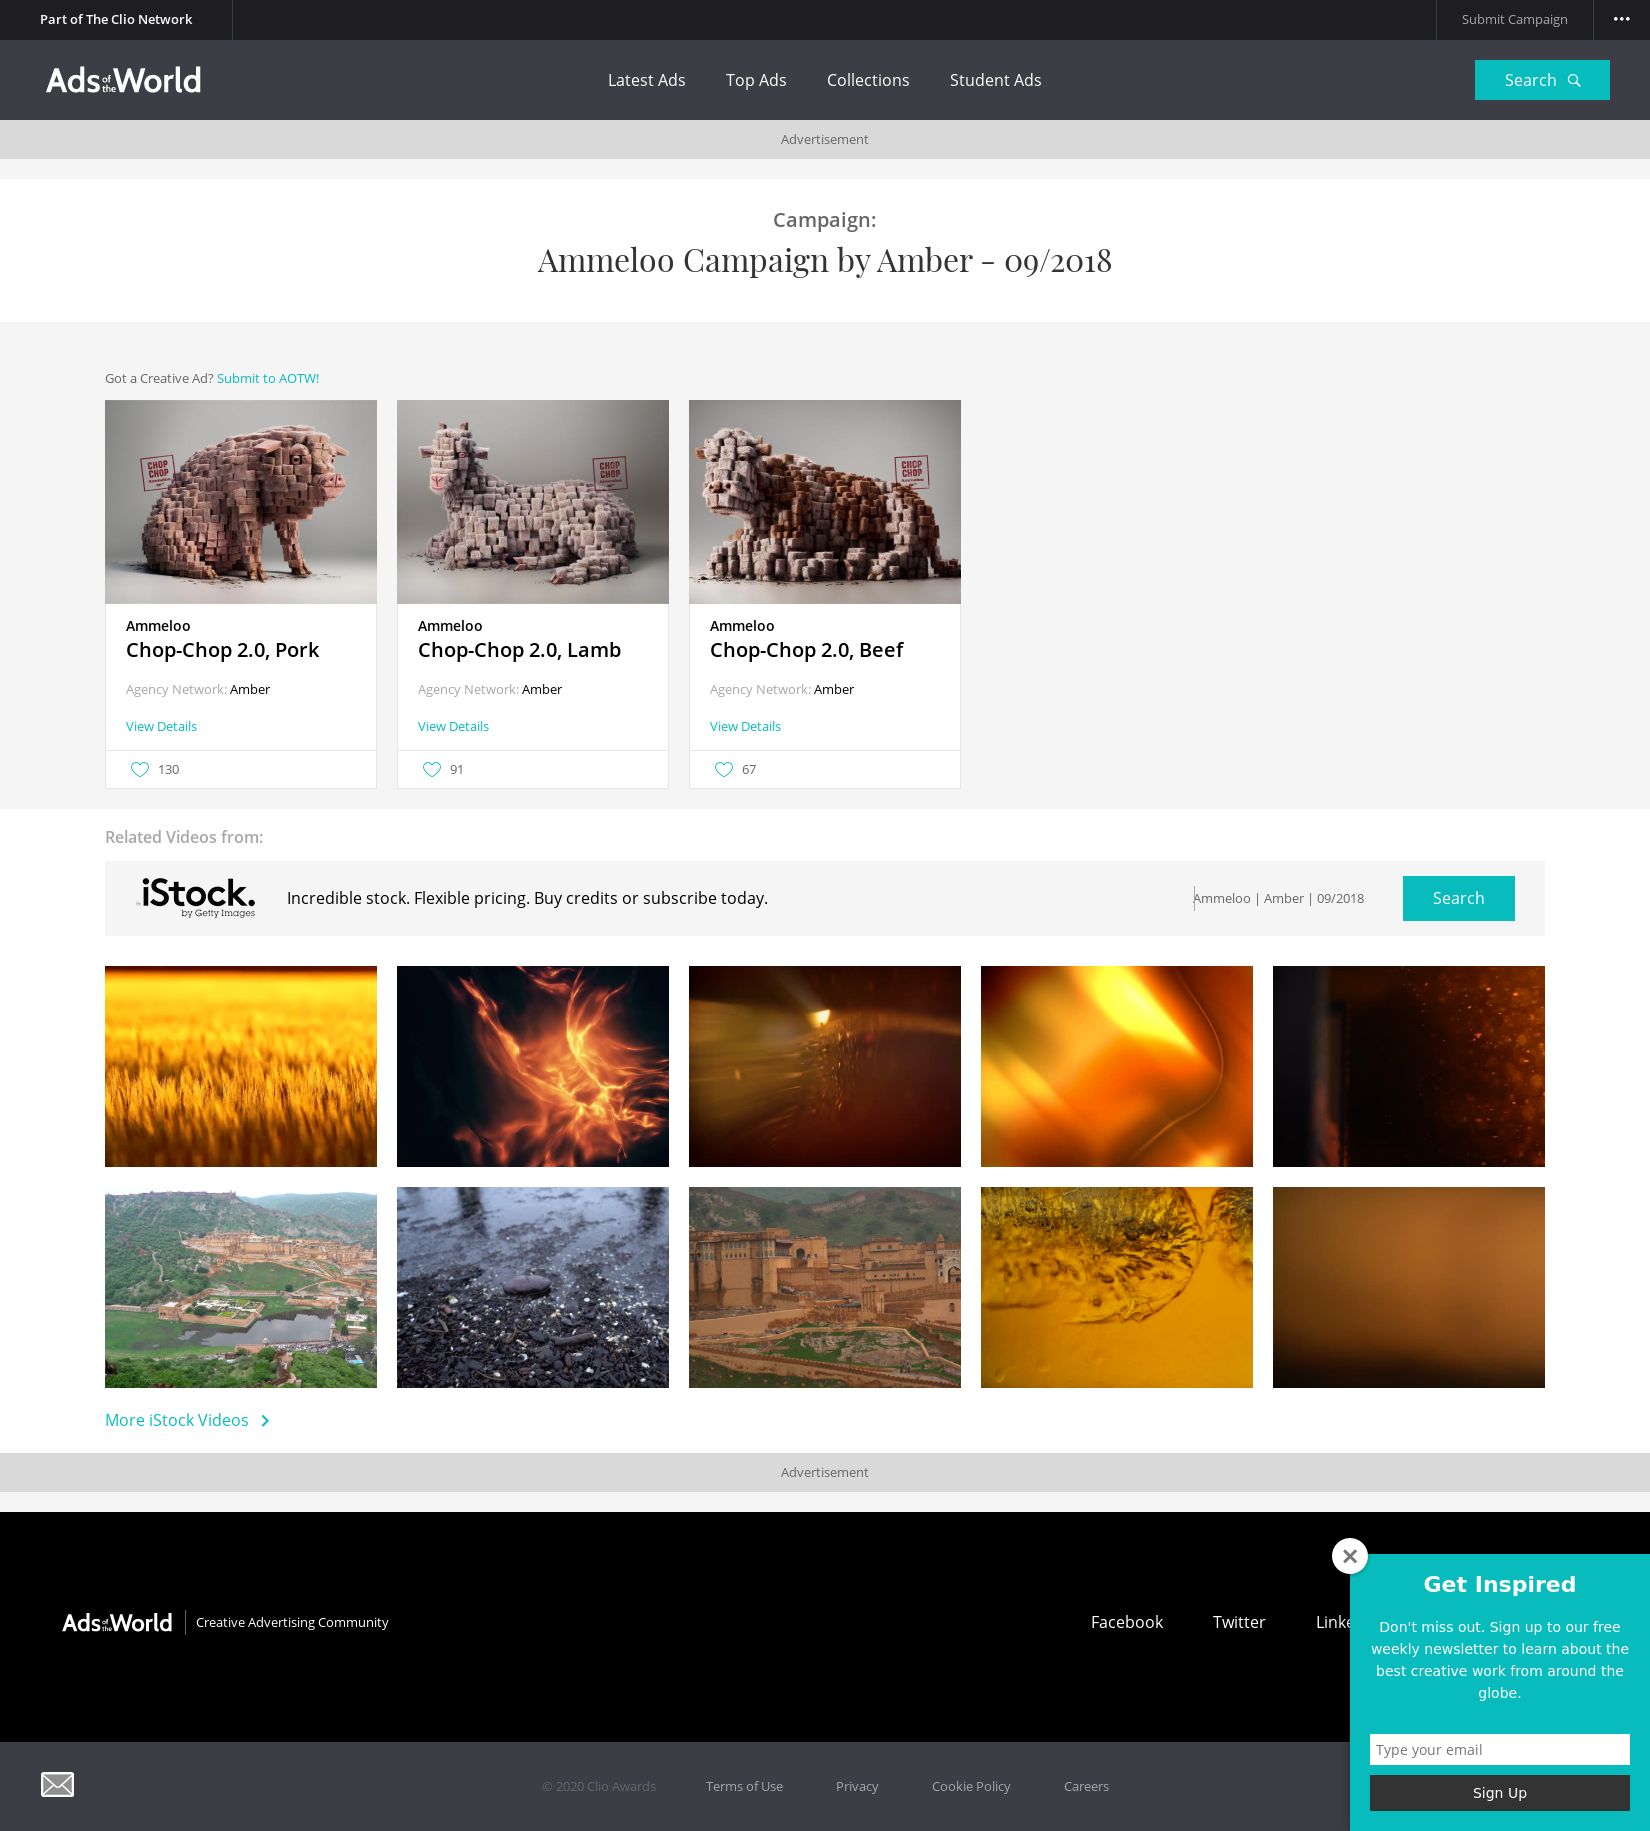Open the three-dots more menu
This screenshot has width=1650, height=1831.
[1621, 19]
